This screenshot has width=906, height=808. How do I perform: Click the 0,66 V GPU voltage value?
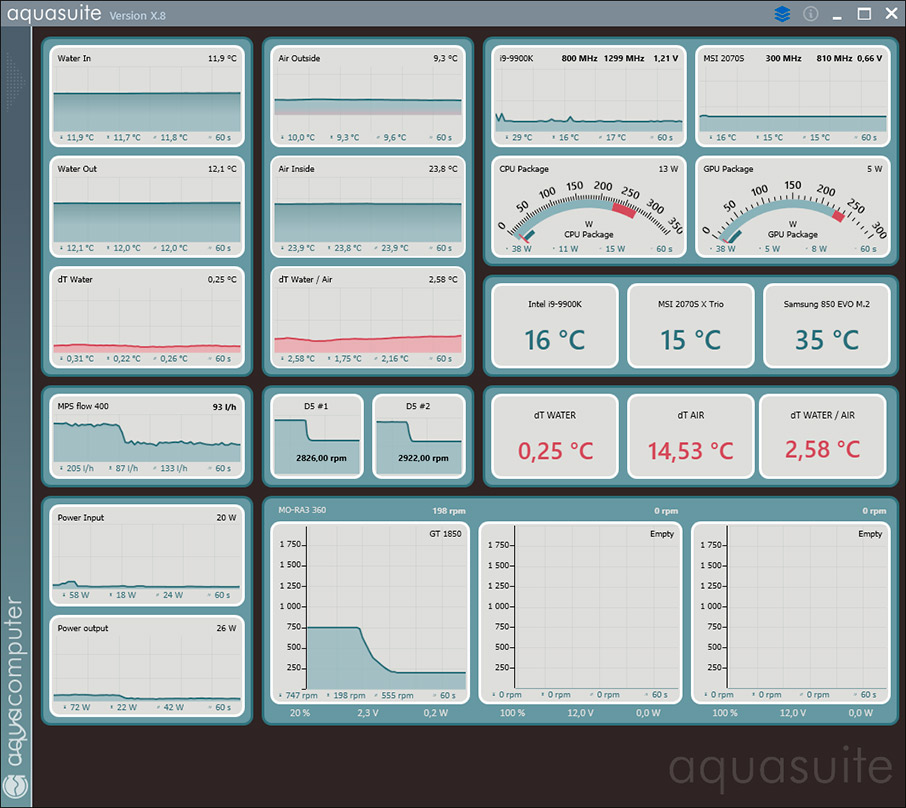point(870,58)
